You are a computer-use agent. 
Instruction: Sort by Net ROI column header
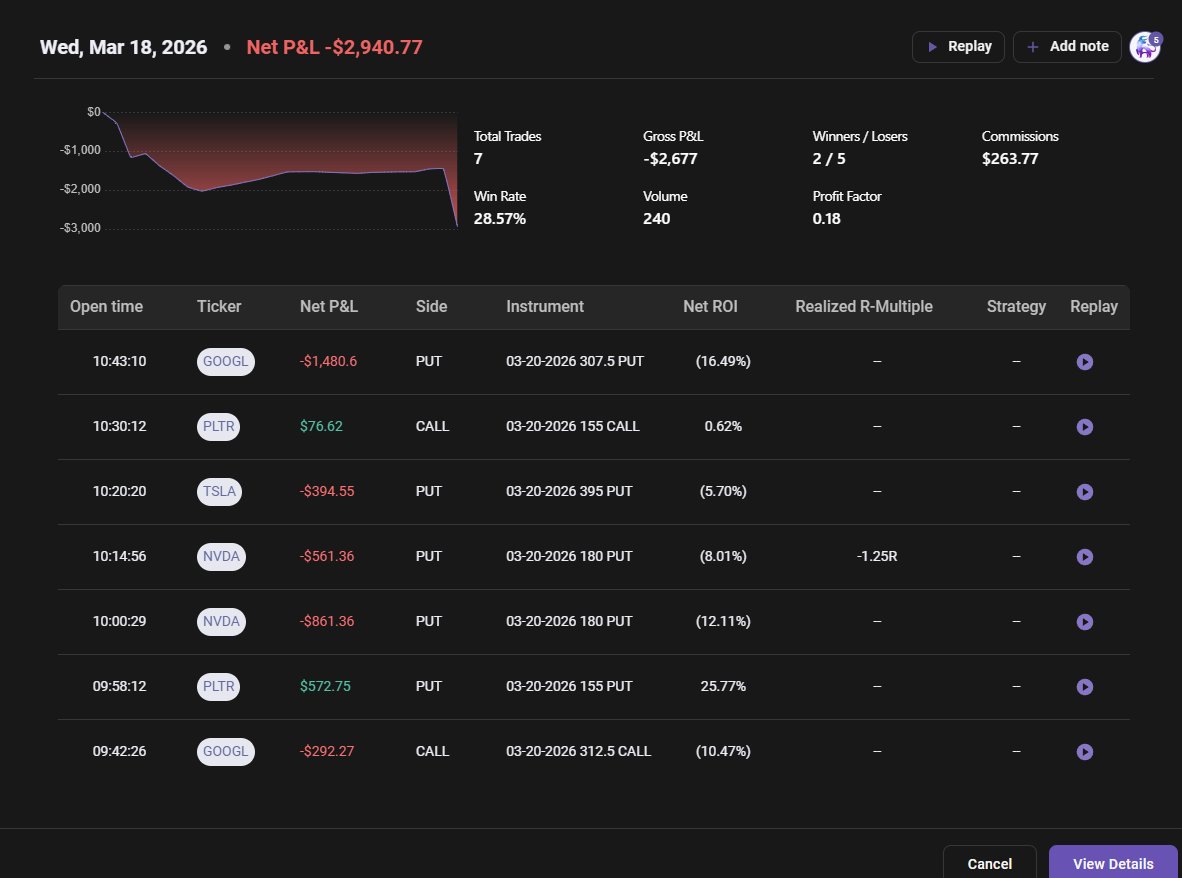tap(710, 307)
